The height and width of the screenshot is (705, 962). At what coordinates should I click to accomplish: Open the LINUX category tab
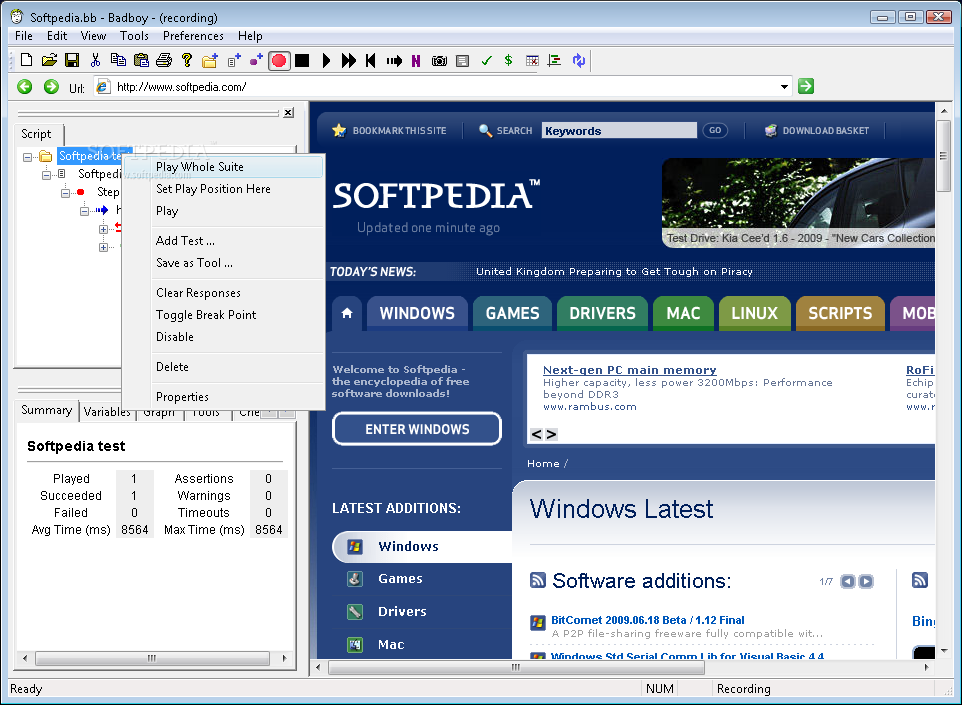point(755,314)
